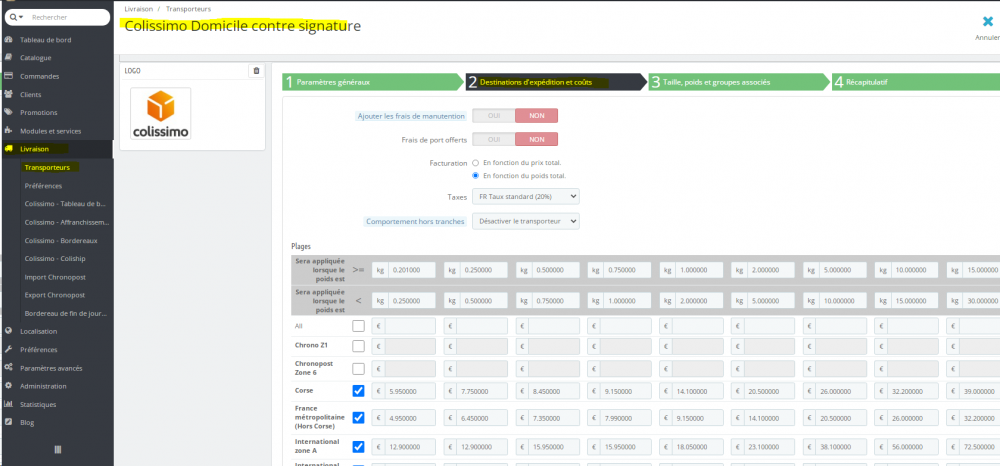This screenshot has height=466, width=1000.
Task: Click the Ajouter les frais de manutention label
Action: (x=412, y=116)
